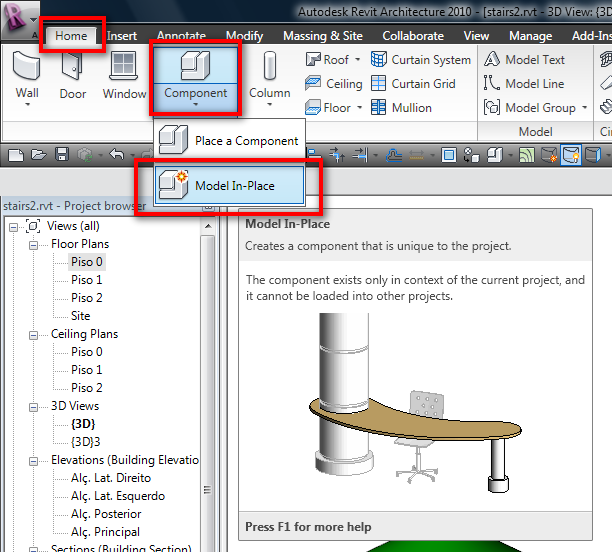Image resolution: width=612 pixels, height=552 pixels.
Task: Open the Site floor plan
Action: (80, 315)
